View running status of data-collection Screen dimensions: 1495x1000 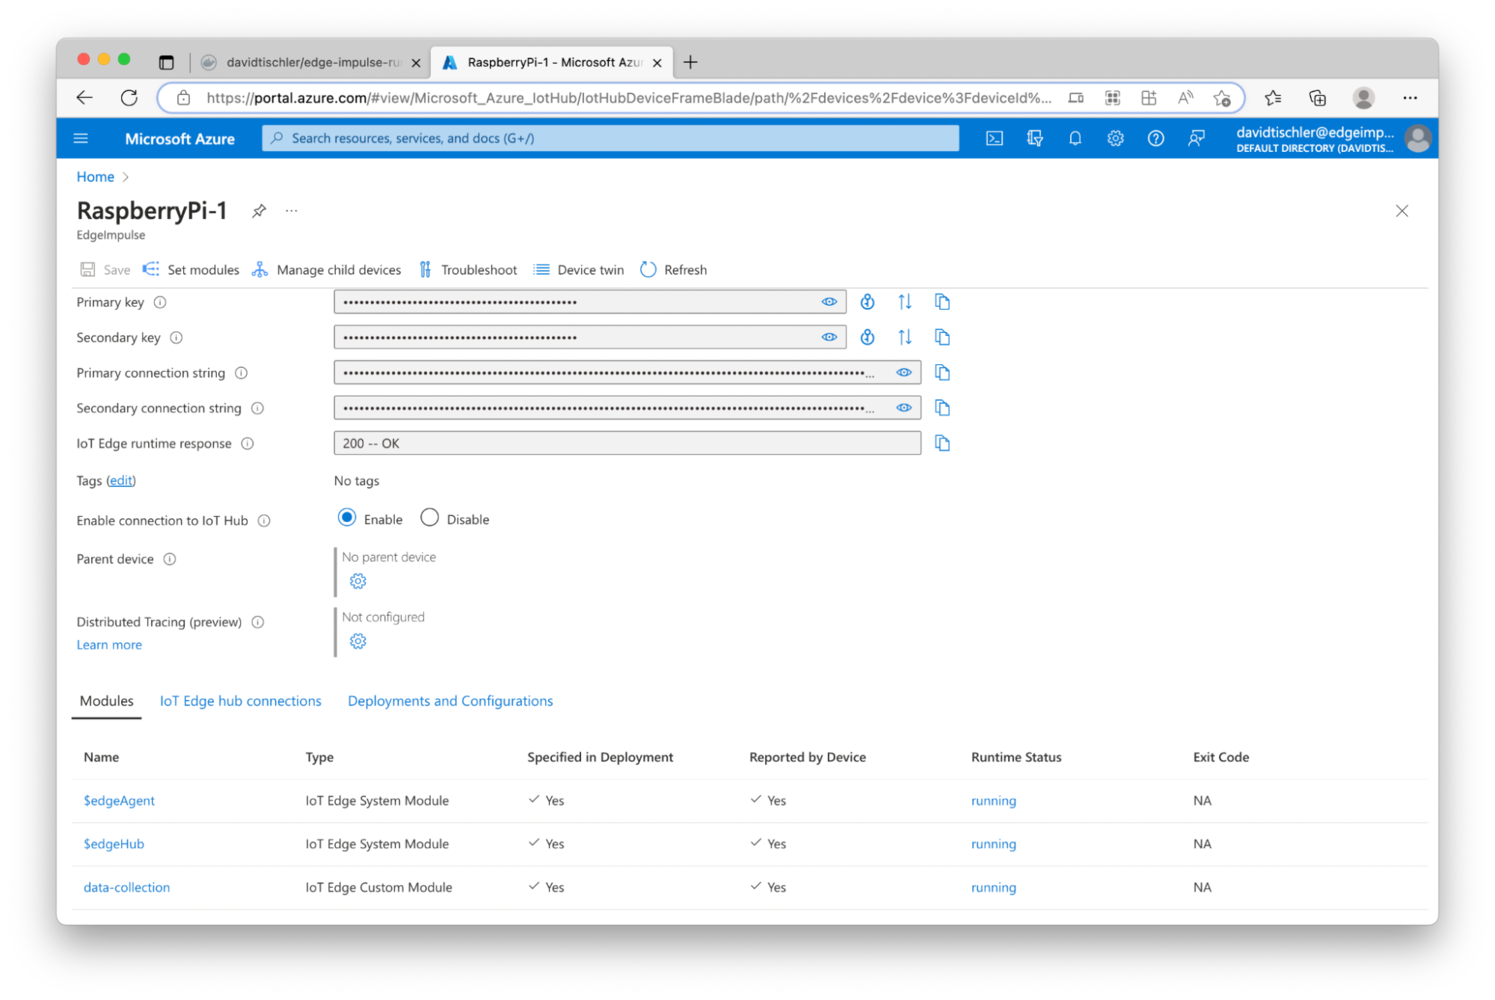coord(993,888)
